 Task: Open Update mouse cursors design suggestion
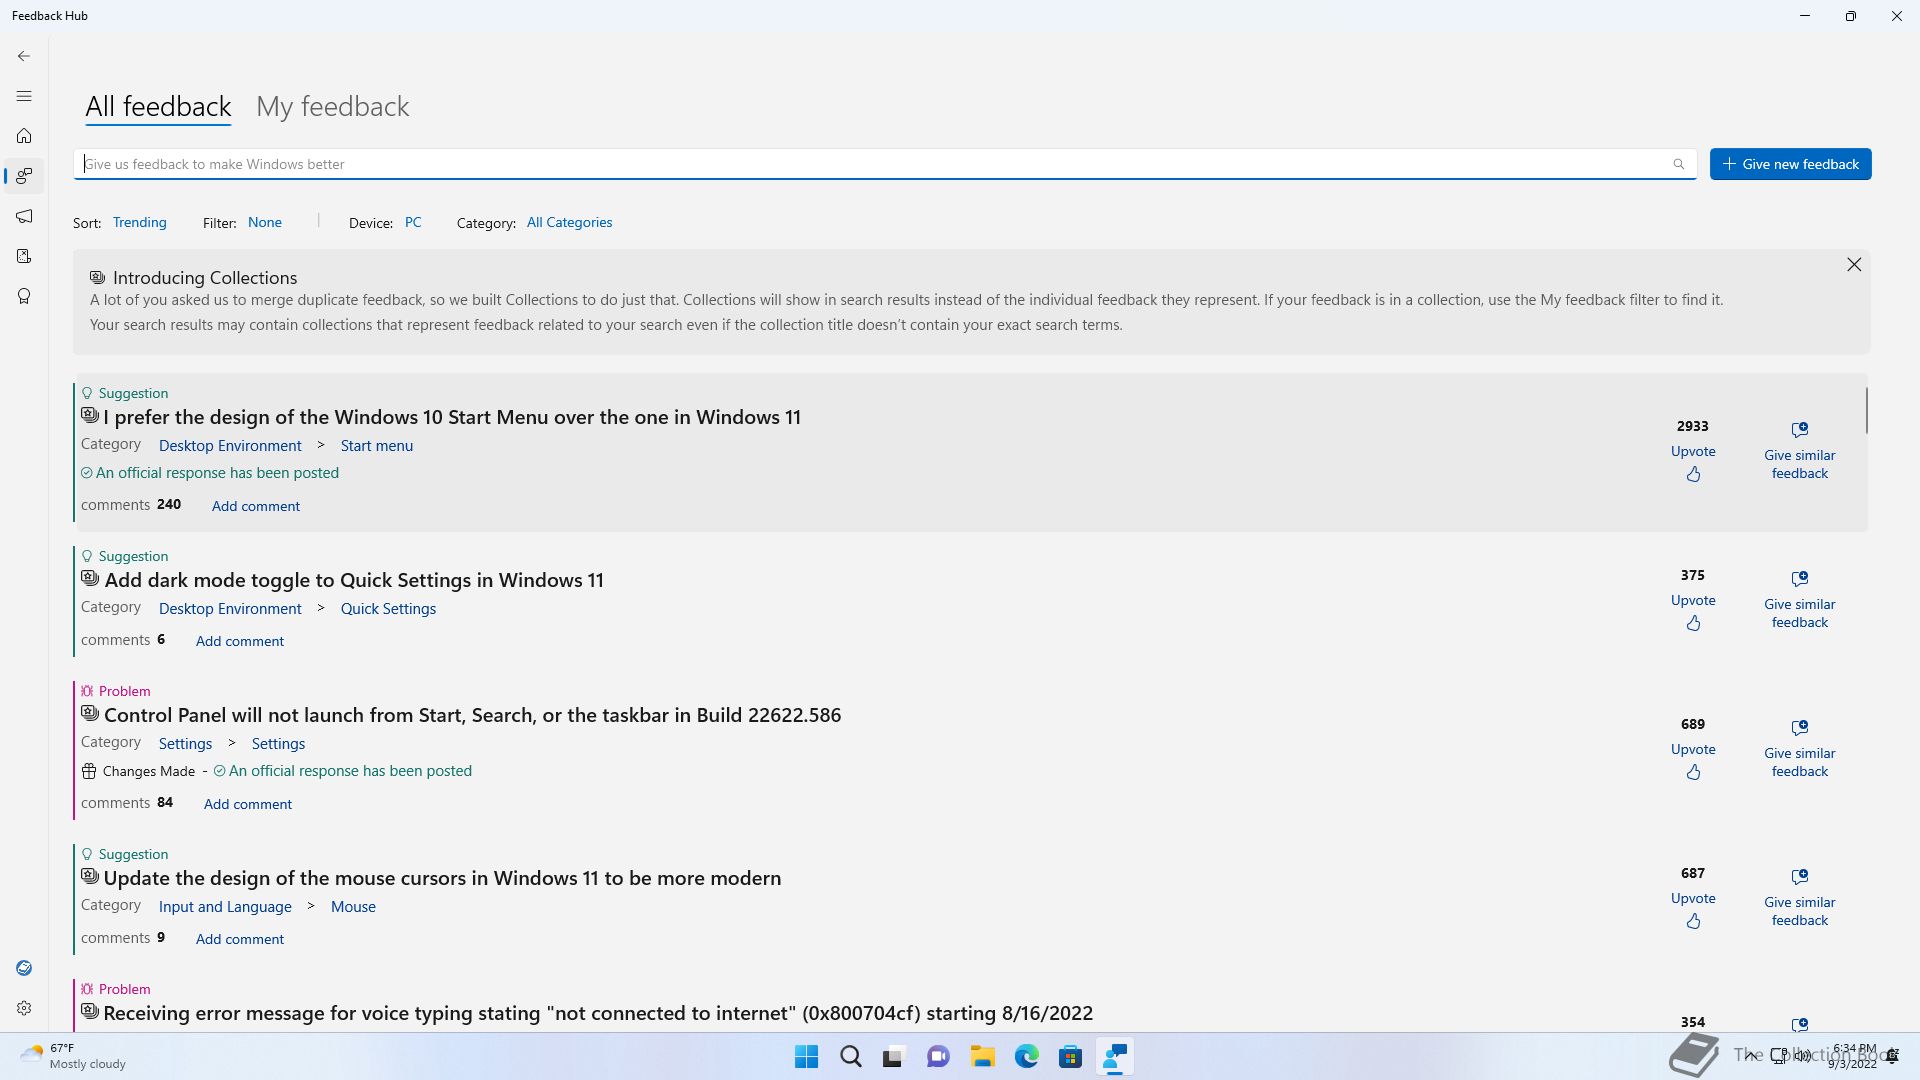442,878
